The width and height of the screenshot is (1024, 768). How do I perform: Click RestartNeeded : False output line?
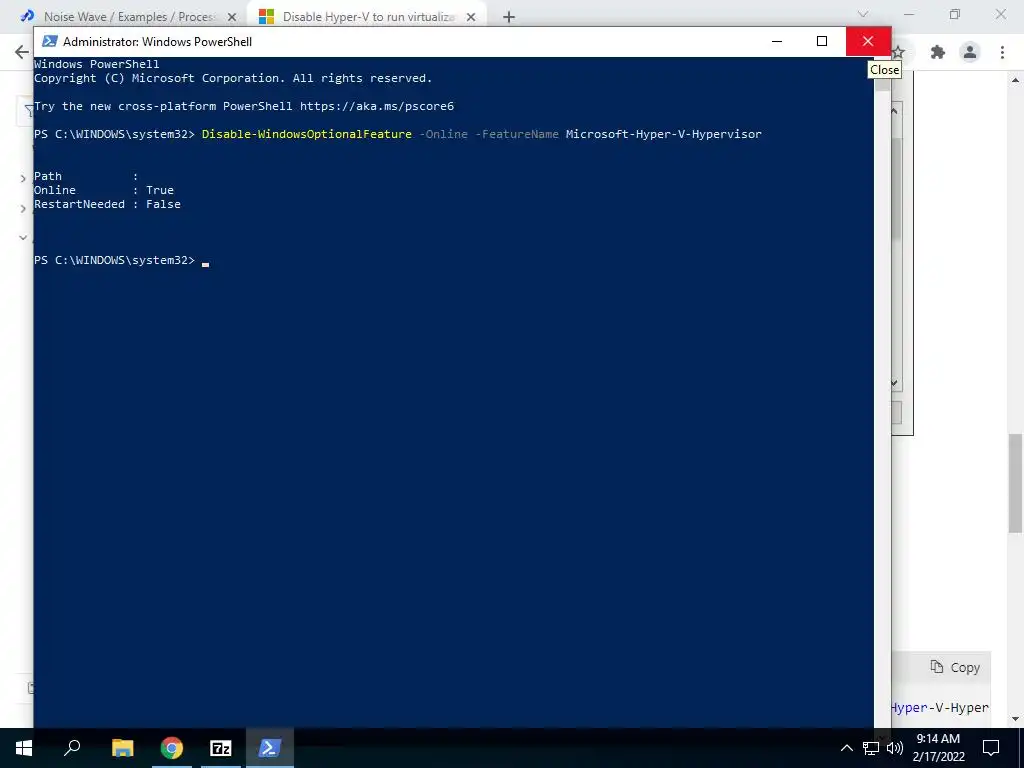click(x=107, y=204)
